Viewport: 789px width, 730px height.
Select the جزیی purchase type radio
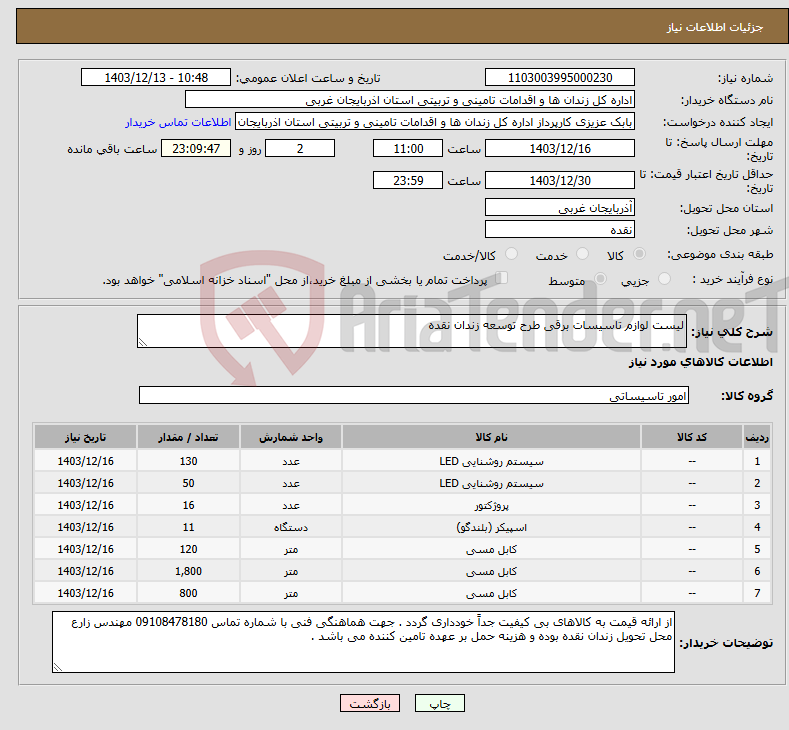click(x=664, y=279)
